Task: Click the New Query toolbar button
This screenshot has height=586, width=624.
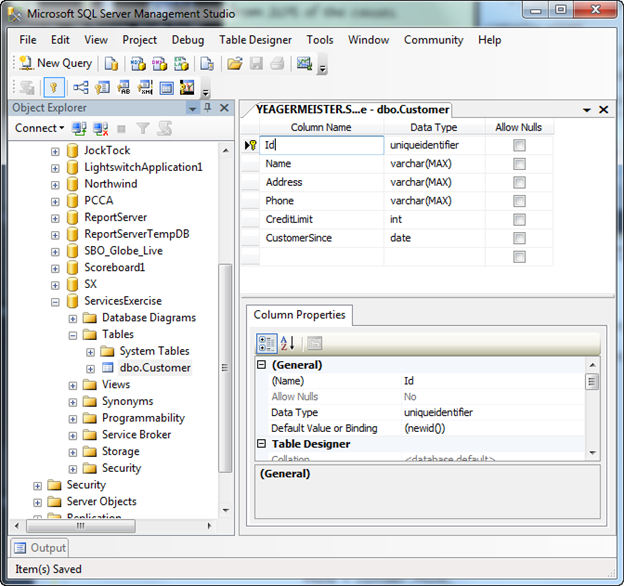Action: pos(55,63)
